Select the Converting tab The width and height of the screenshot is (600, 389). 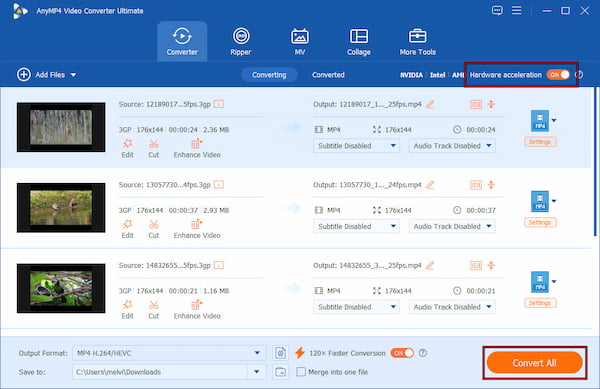click(x=269, y=75)
